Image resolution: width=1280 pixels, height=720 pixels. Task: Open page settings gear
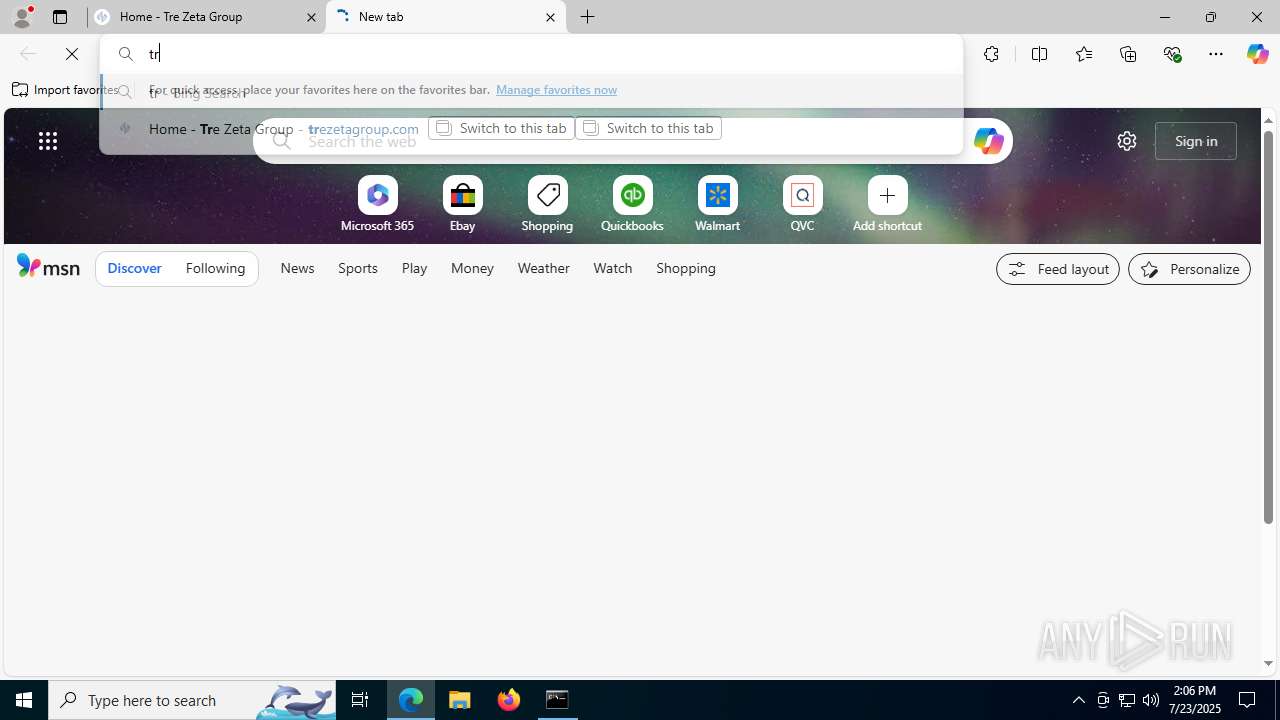(x=1127, y=141)
